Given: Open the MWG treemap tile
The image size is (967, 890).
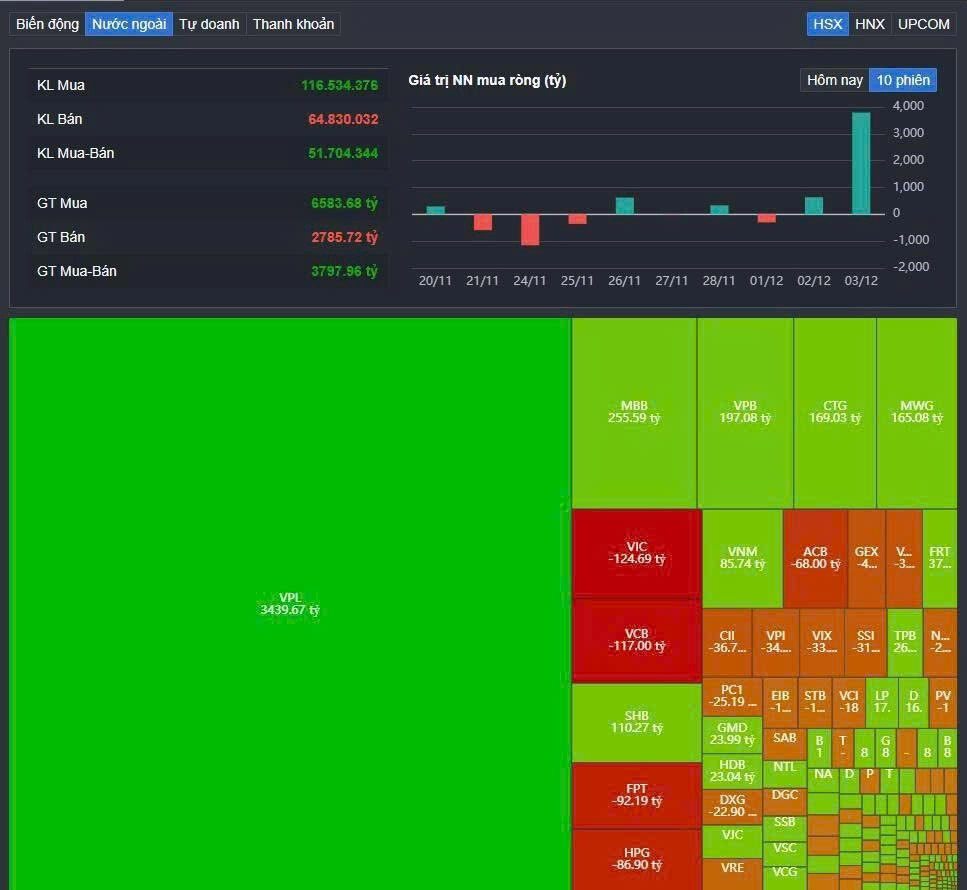Looking at the screenshot, I should point(916,412).
